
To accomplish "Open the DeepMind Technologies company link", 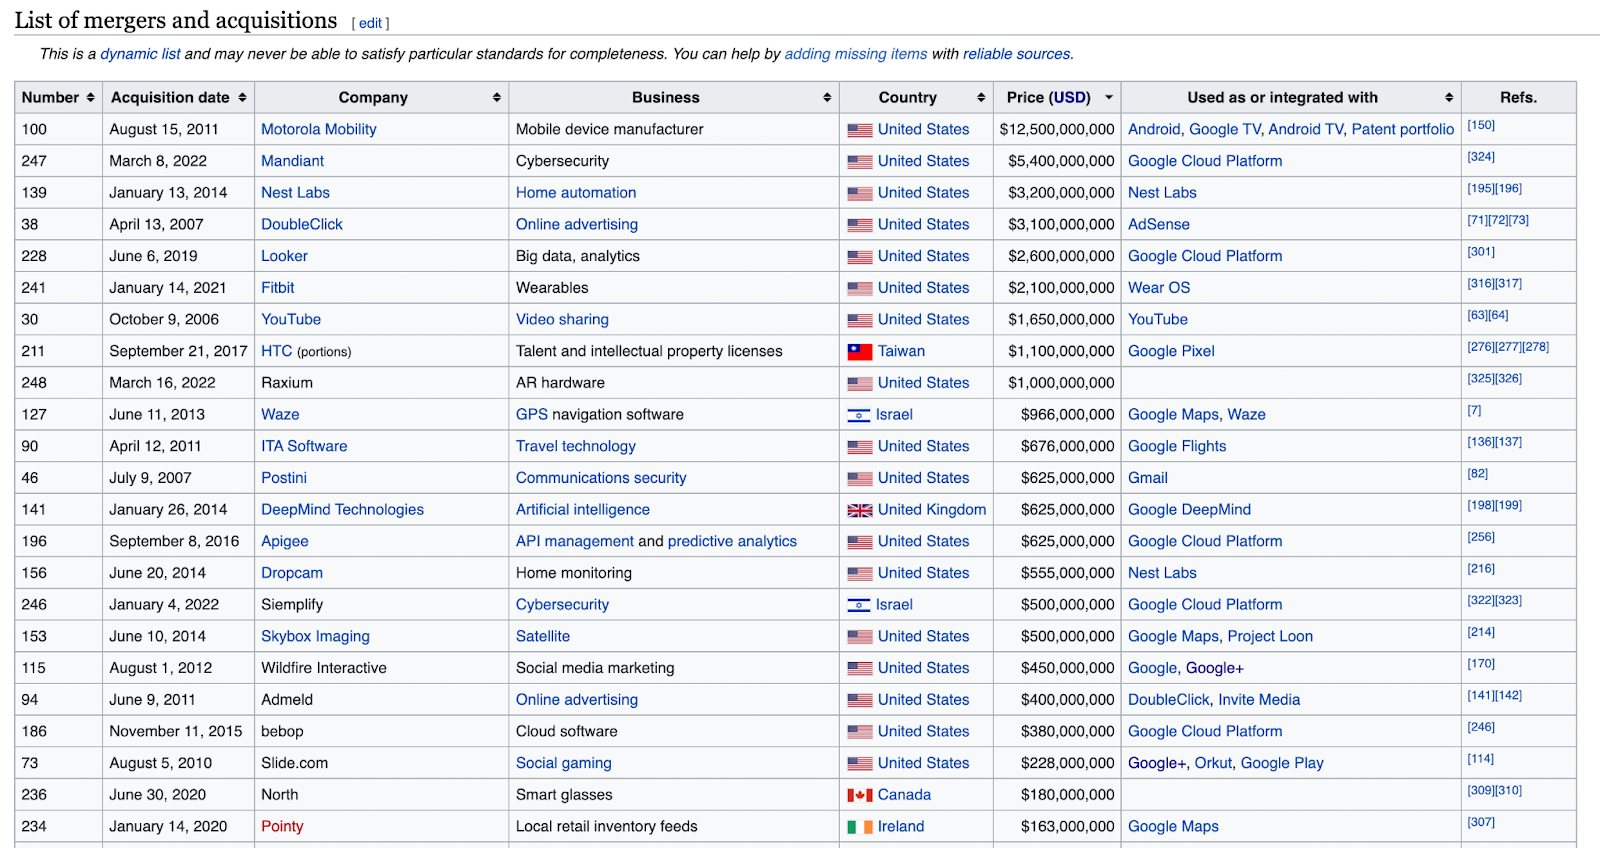I will (x=342, y=510).
